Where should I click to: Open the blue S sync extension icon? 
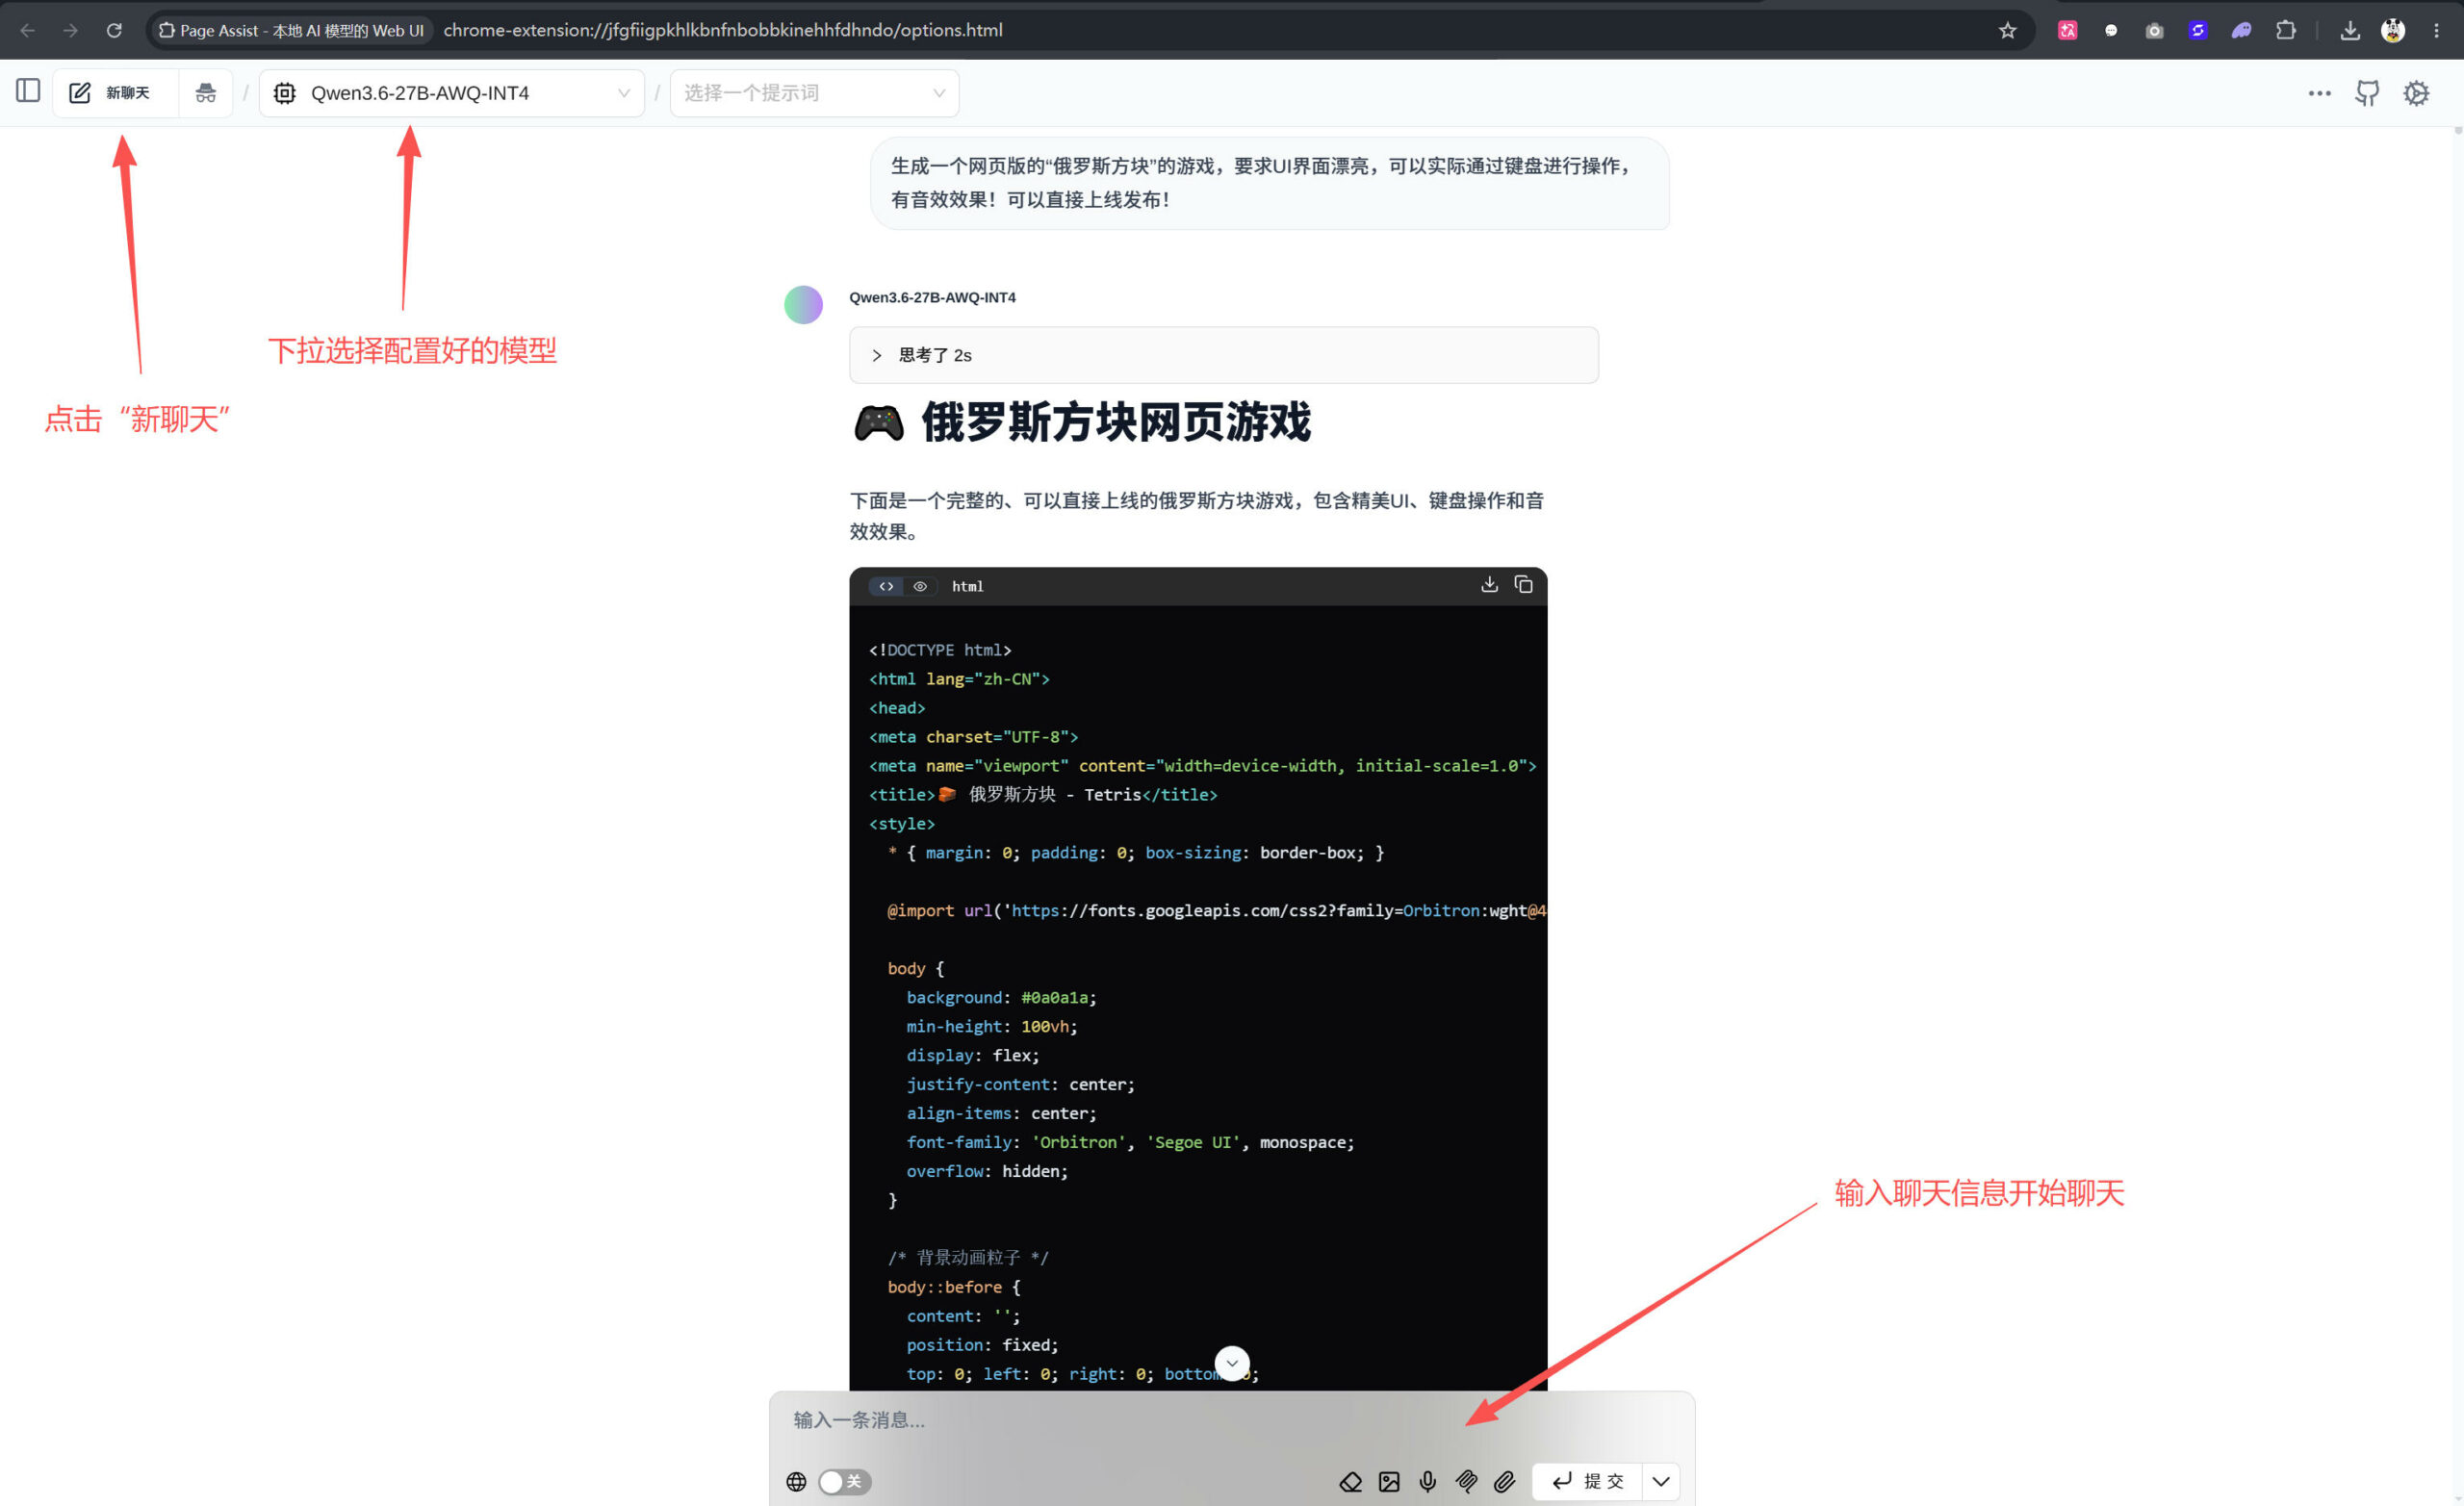pos(2197,30)
